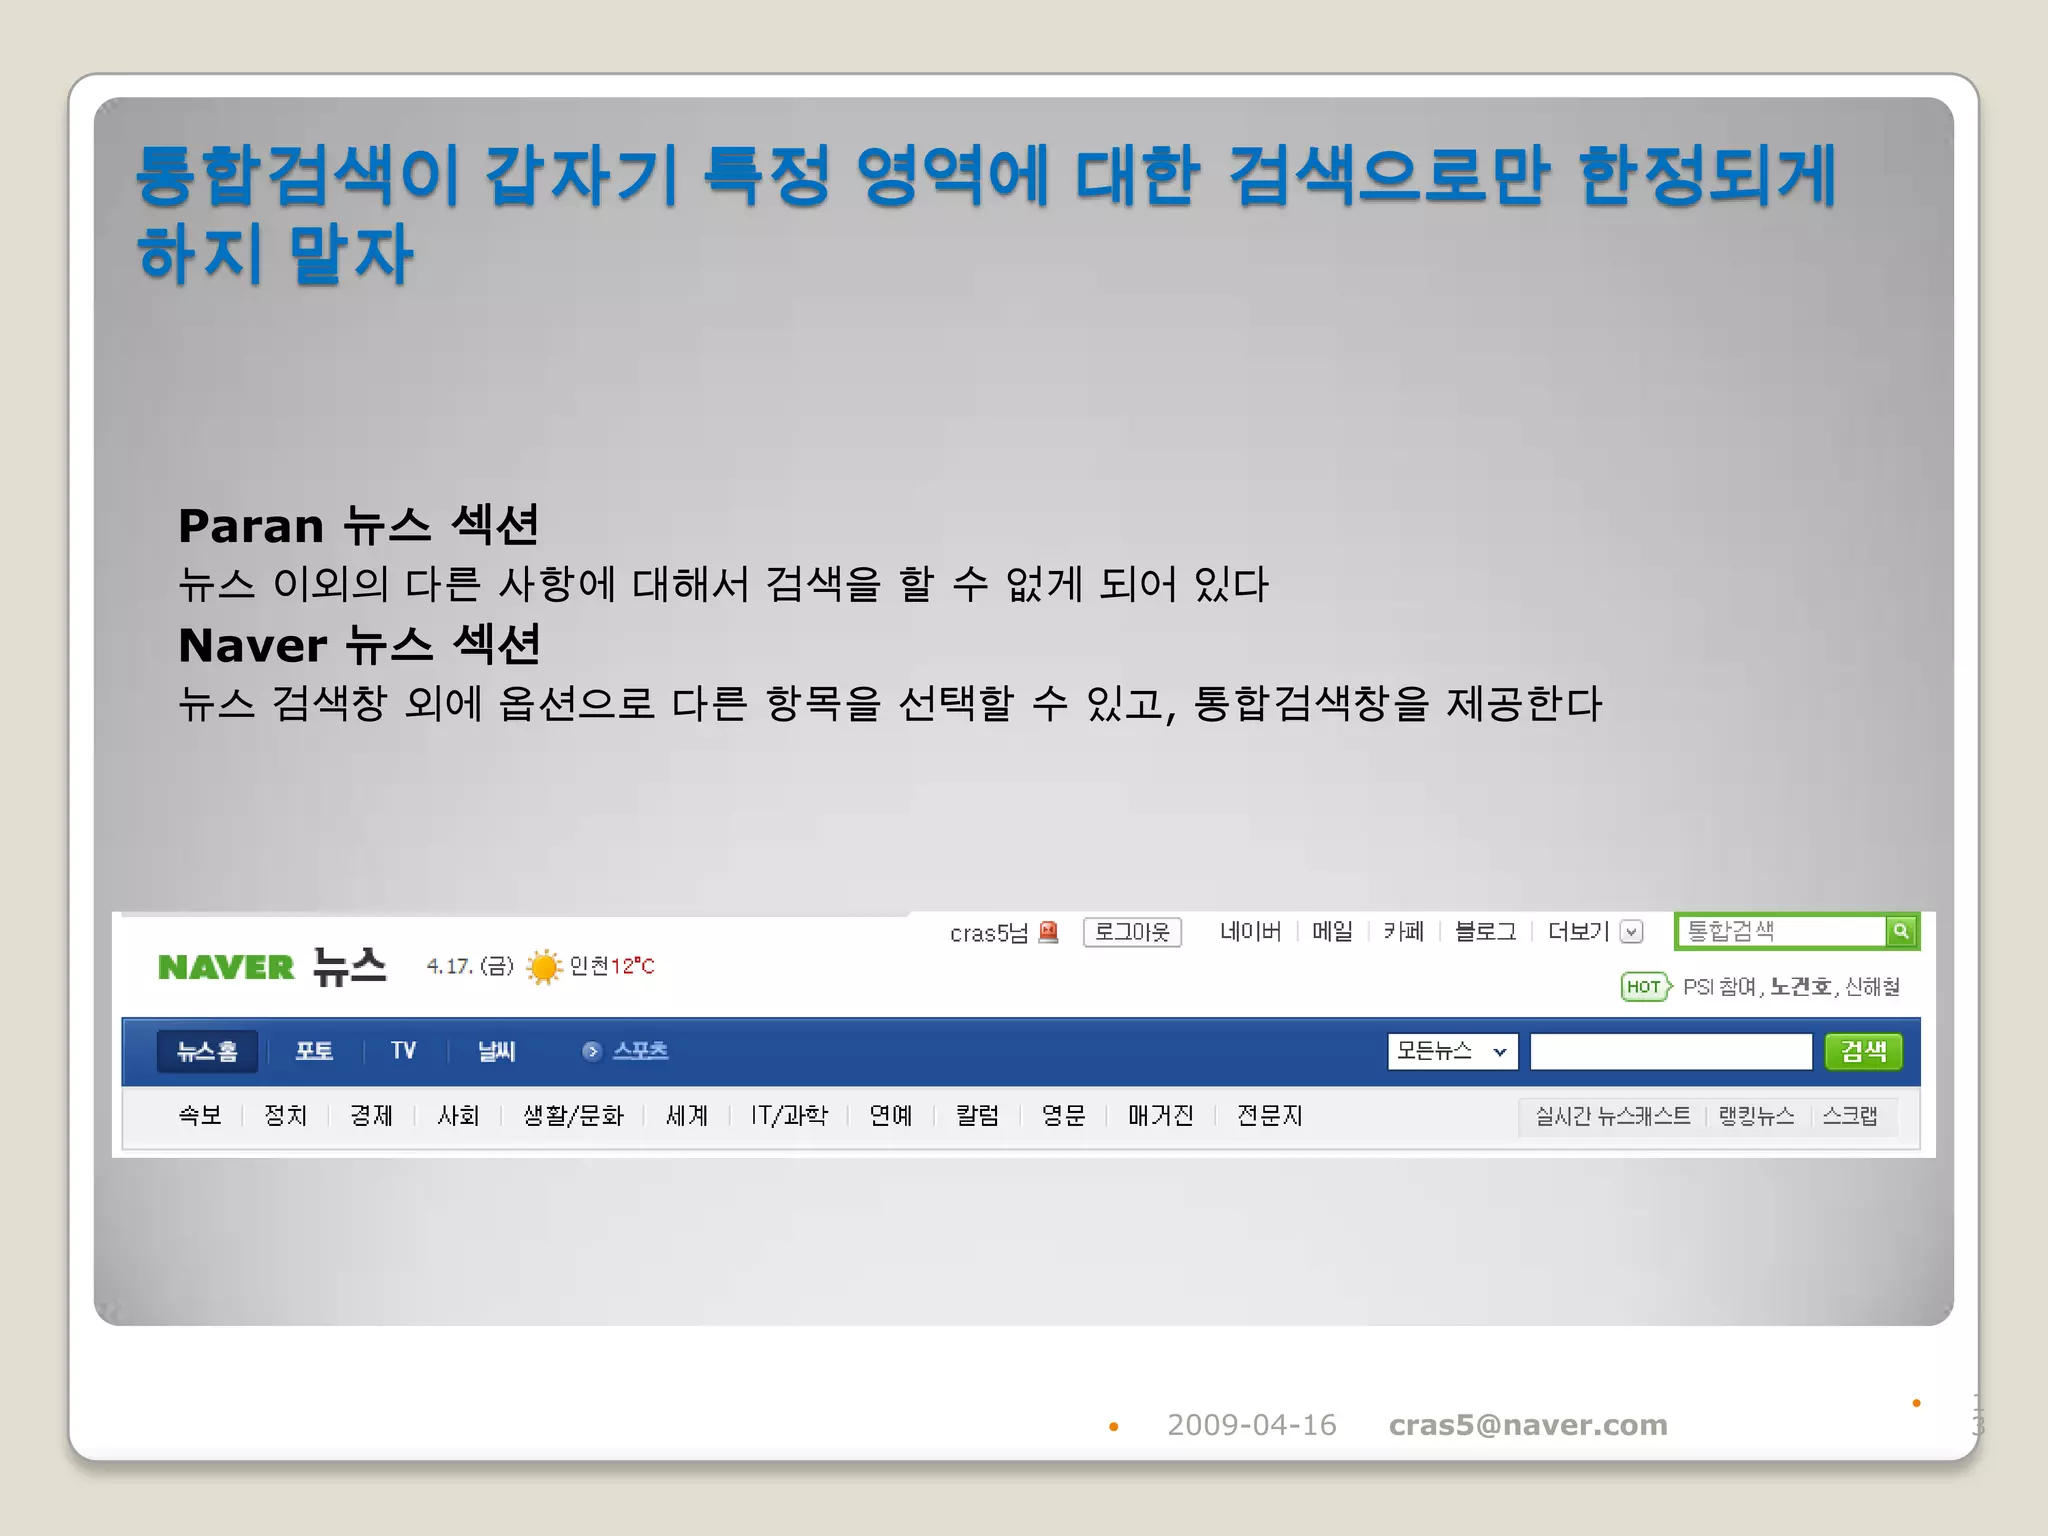
Task: Click the 더보기 link
Action: tap(1578, 932)
